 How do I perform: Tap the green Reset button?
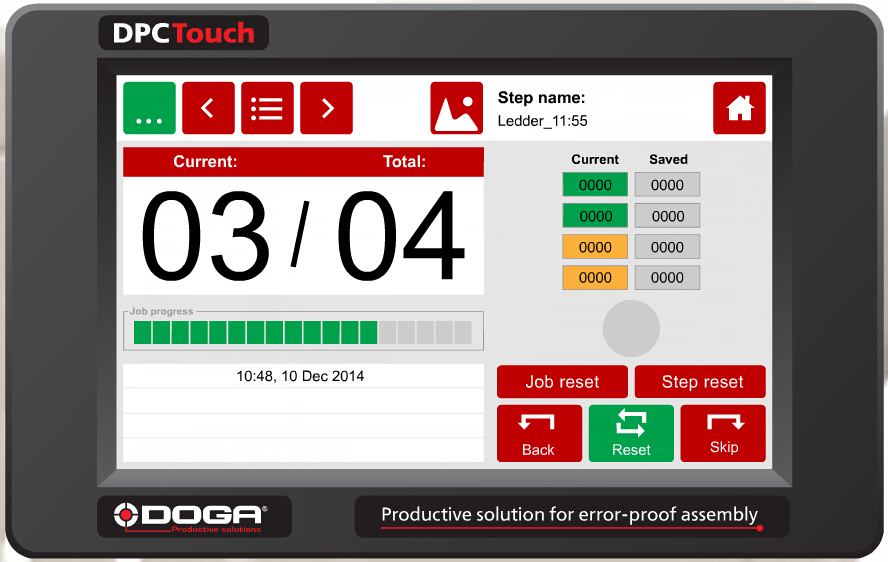pyautogui.click(x=631, y=433)
